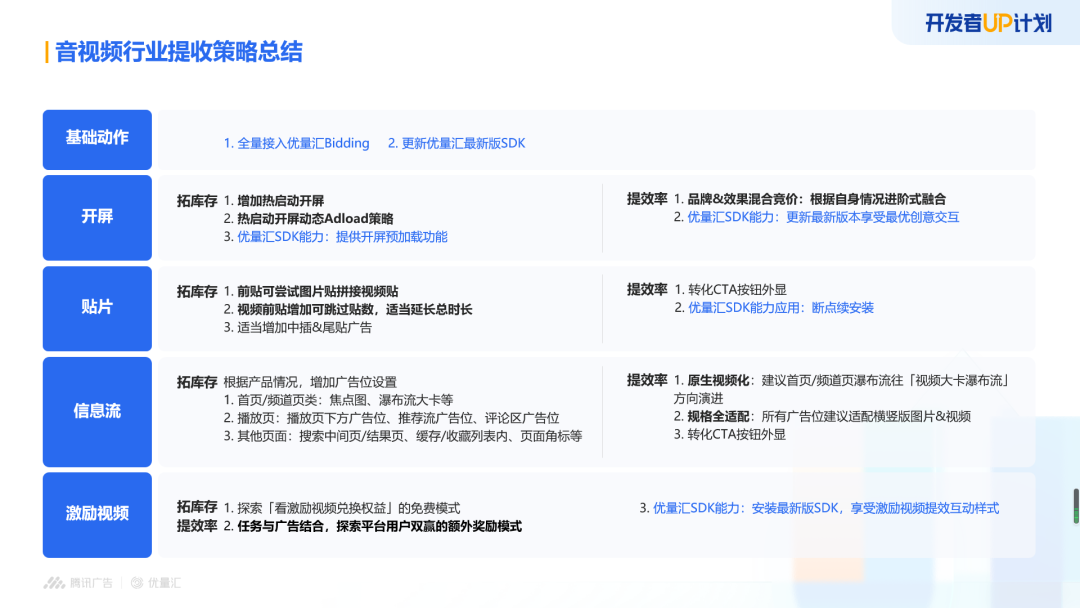
Task: Click blue text 断点续安装
Action: (x=842, y=308)
